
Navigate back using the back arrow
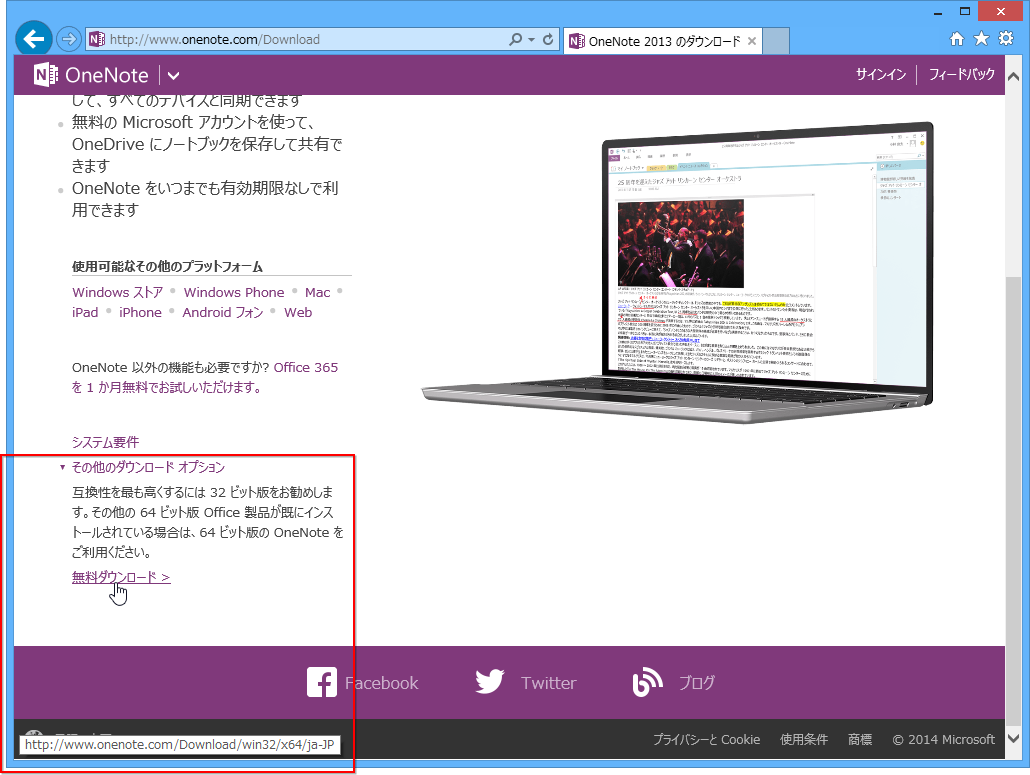coord(33,39)
